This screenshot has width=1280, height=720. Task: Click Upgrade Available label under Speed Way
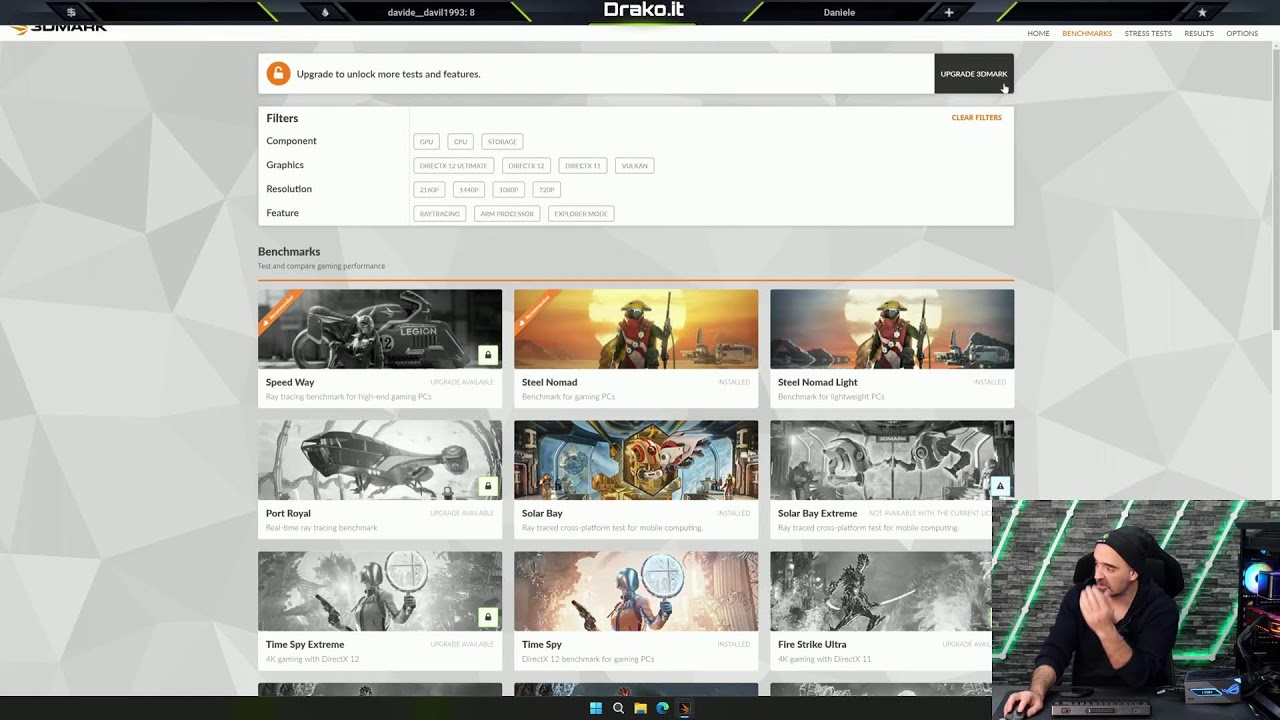tap(462, 382)
